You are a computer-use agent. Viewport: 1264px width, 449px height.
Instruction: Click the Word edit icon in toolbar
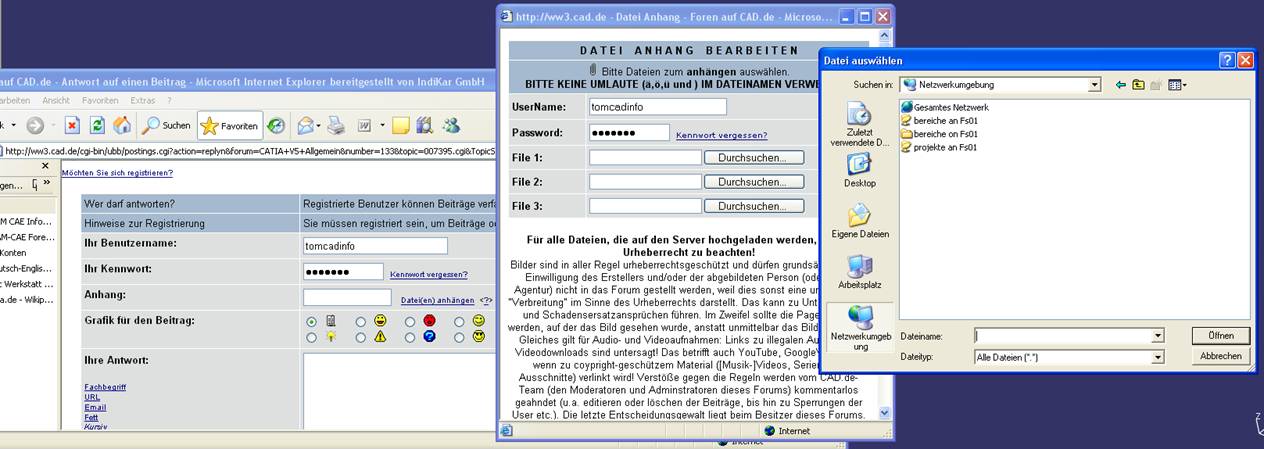click(365, 125)
